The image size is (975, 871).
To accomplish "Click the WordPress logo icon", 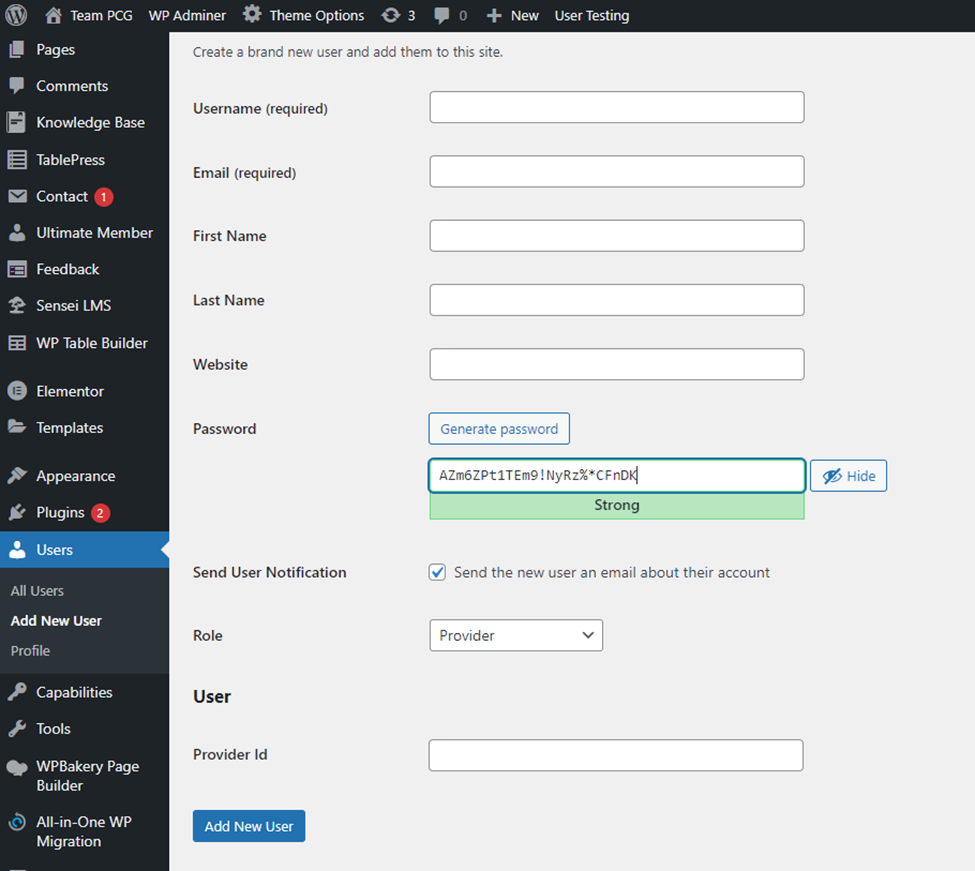I will pos(16,15).
